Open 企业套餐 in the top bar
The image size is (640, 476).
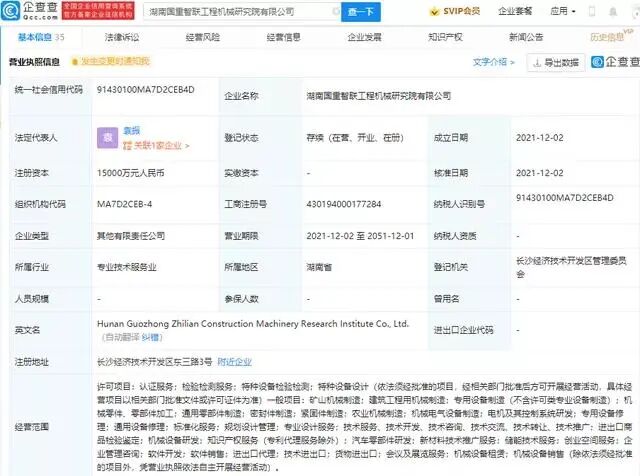pyautogui.click(x=515, y=11)
